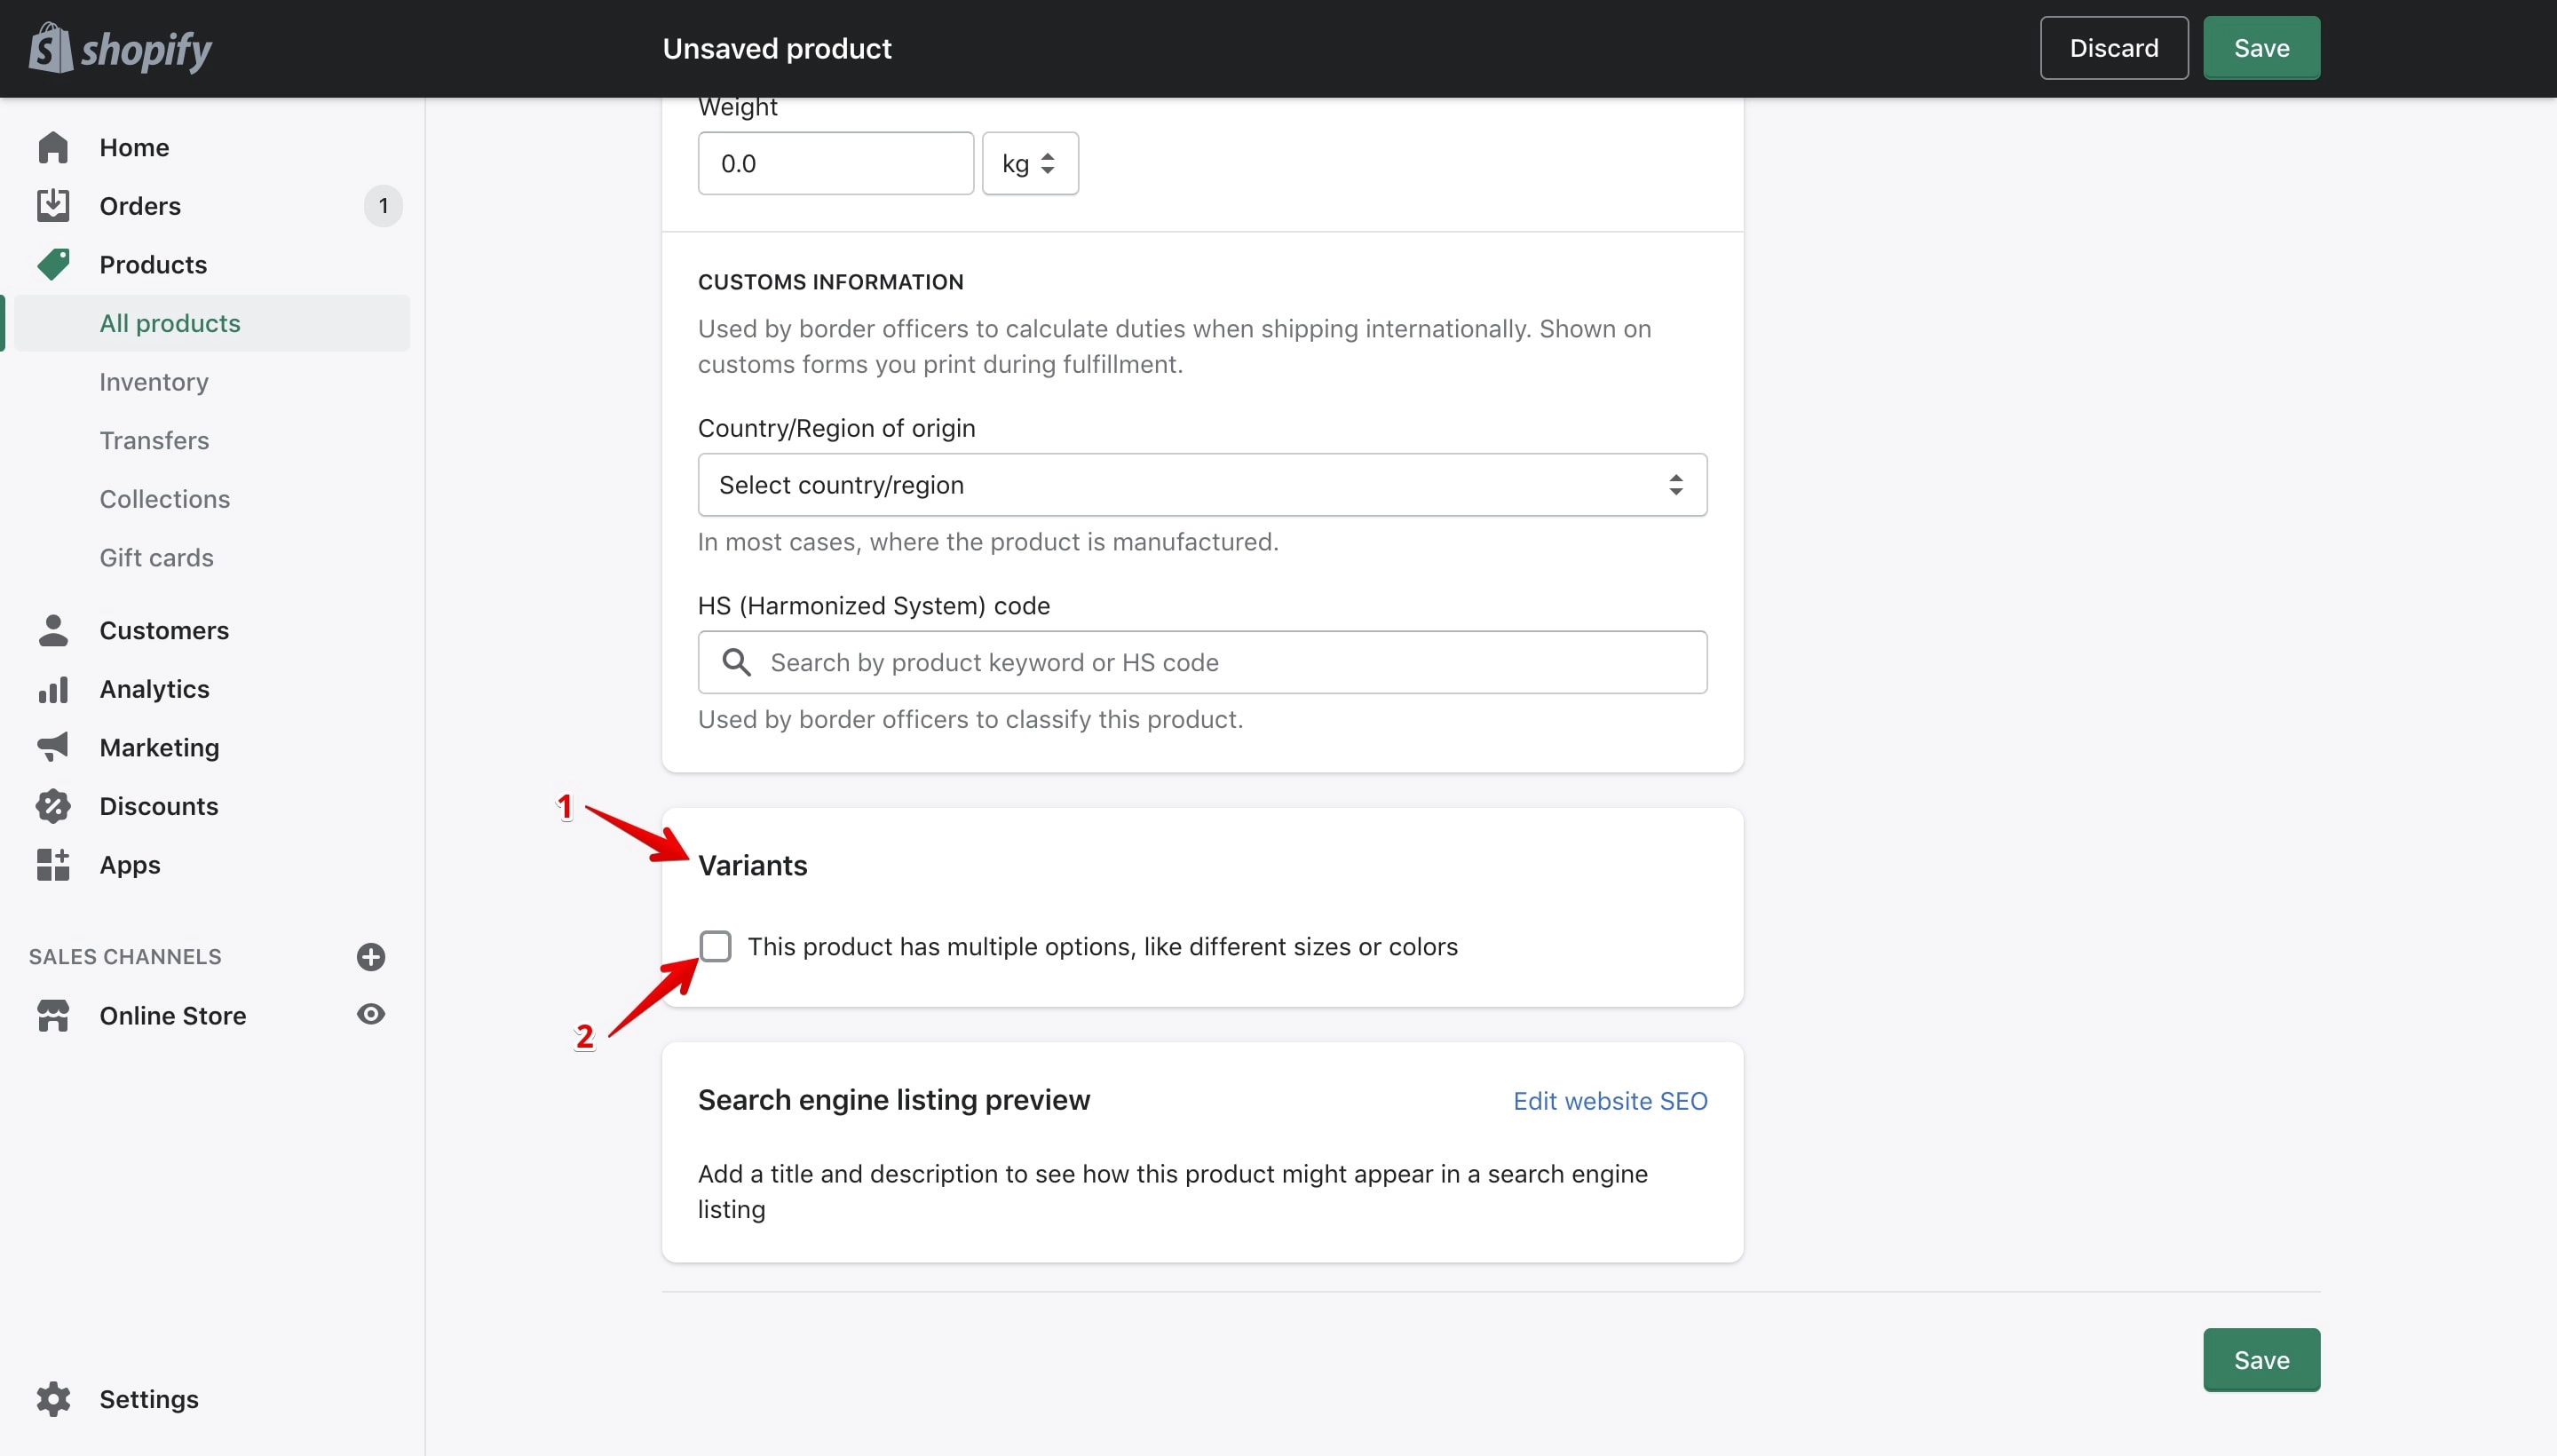Click the Settings gear icon
Viewport: 2557px width, 1456px height.
(53, 1399)
